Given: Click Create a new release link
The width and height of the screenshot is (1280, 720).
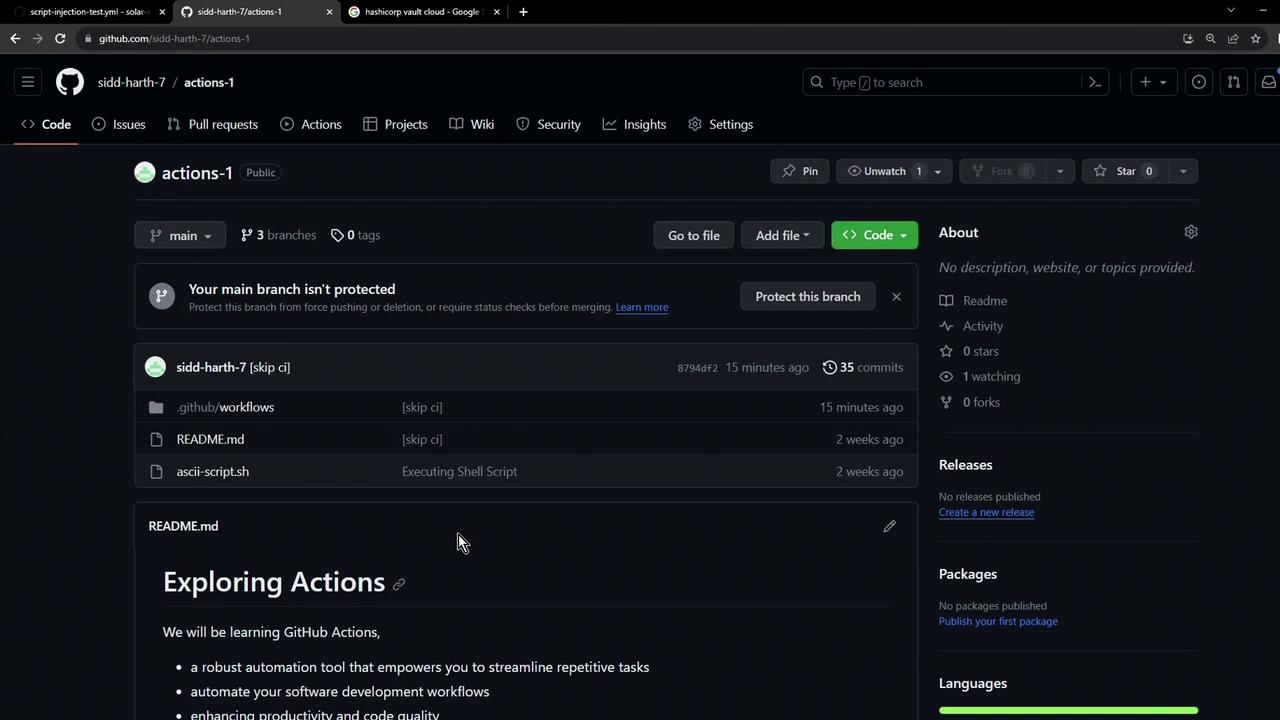Looking at the screenshot, I should [x=986, y=512].
